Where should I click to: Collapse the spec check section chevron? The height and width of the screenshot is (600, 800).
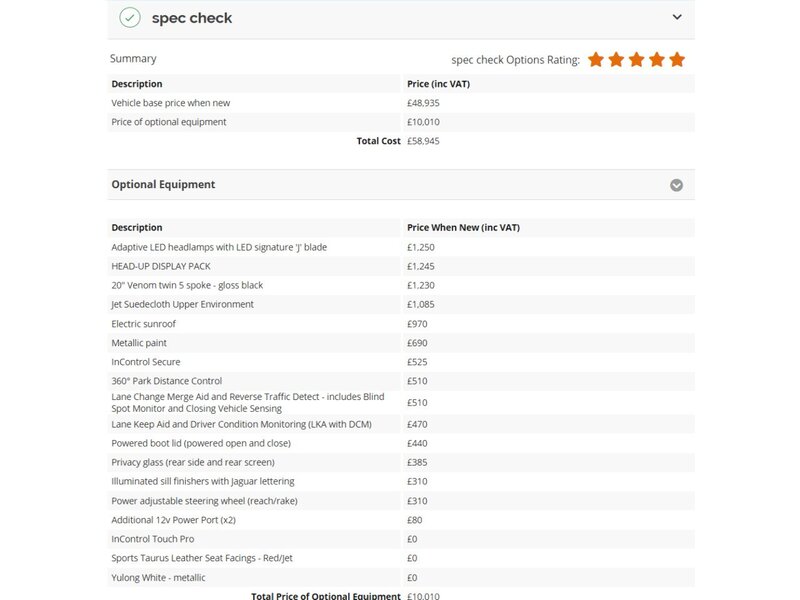[x=677, y=17]
